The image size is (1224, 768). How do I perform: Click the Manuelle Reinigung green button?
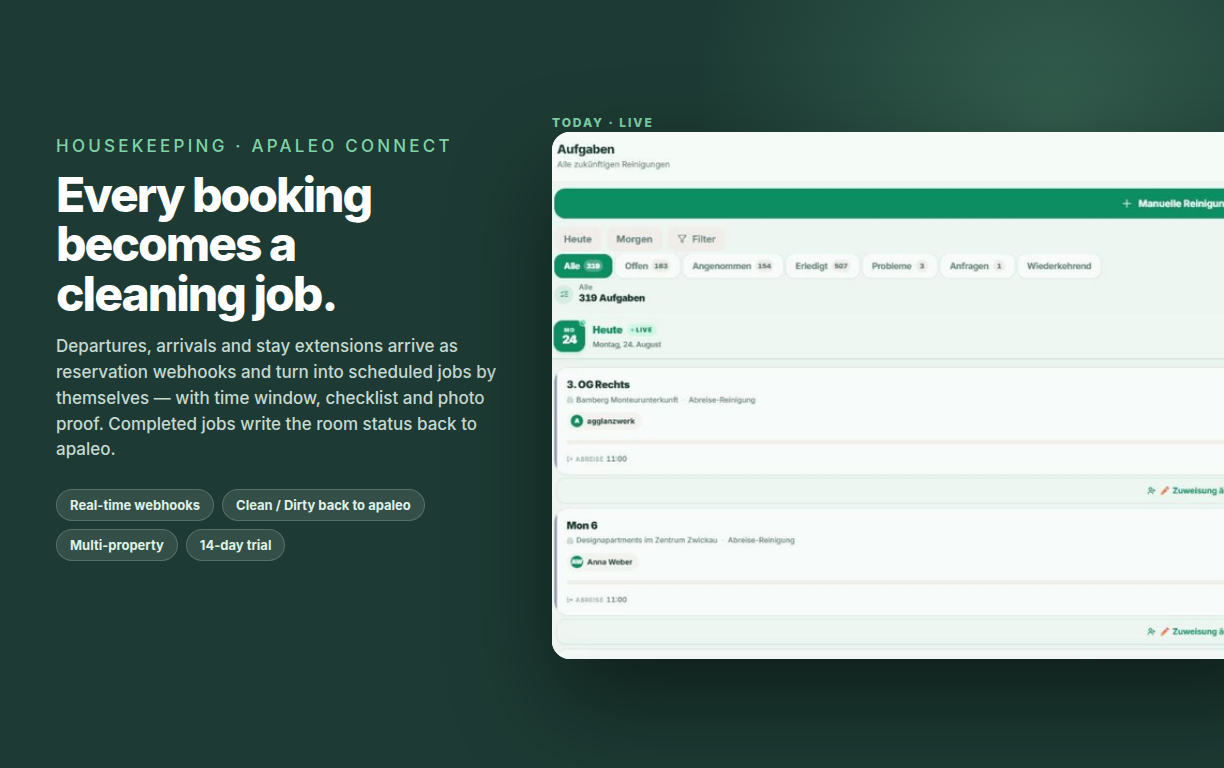coord(889,203)
